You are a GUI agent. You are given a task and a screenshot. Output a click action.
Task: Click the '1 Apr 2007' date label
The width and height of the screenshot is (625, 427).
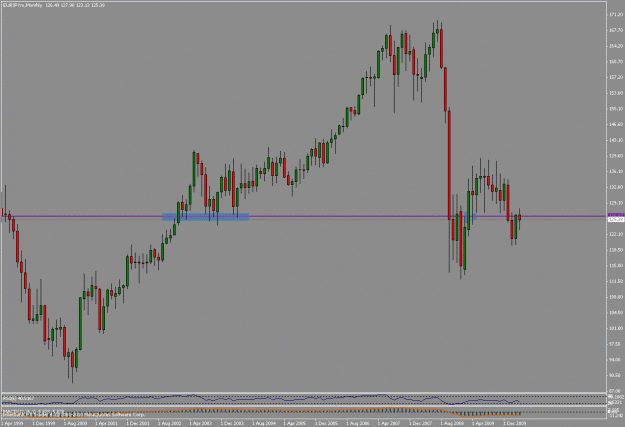[389, 423]
